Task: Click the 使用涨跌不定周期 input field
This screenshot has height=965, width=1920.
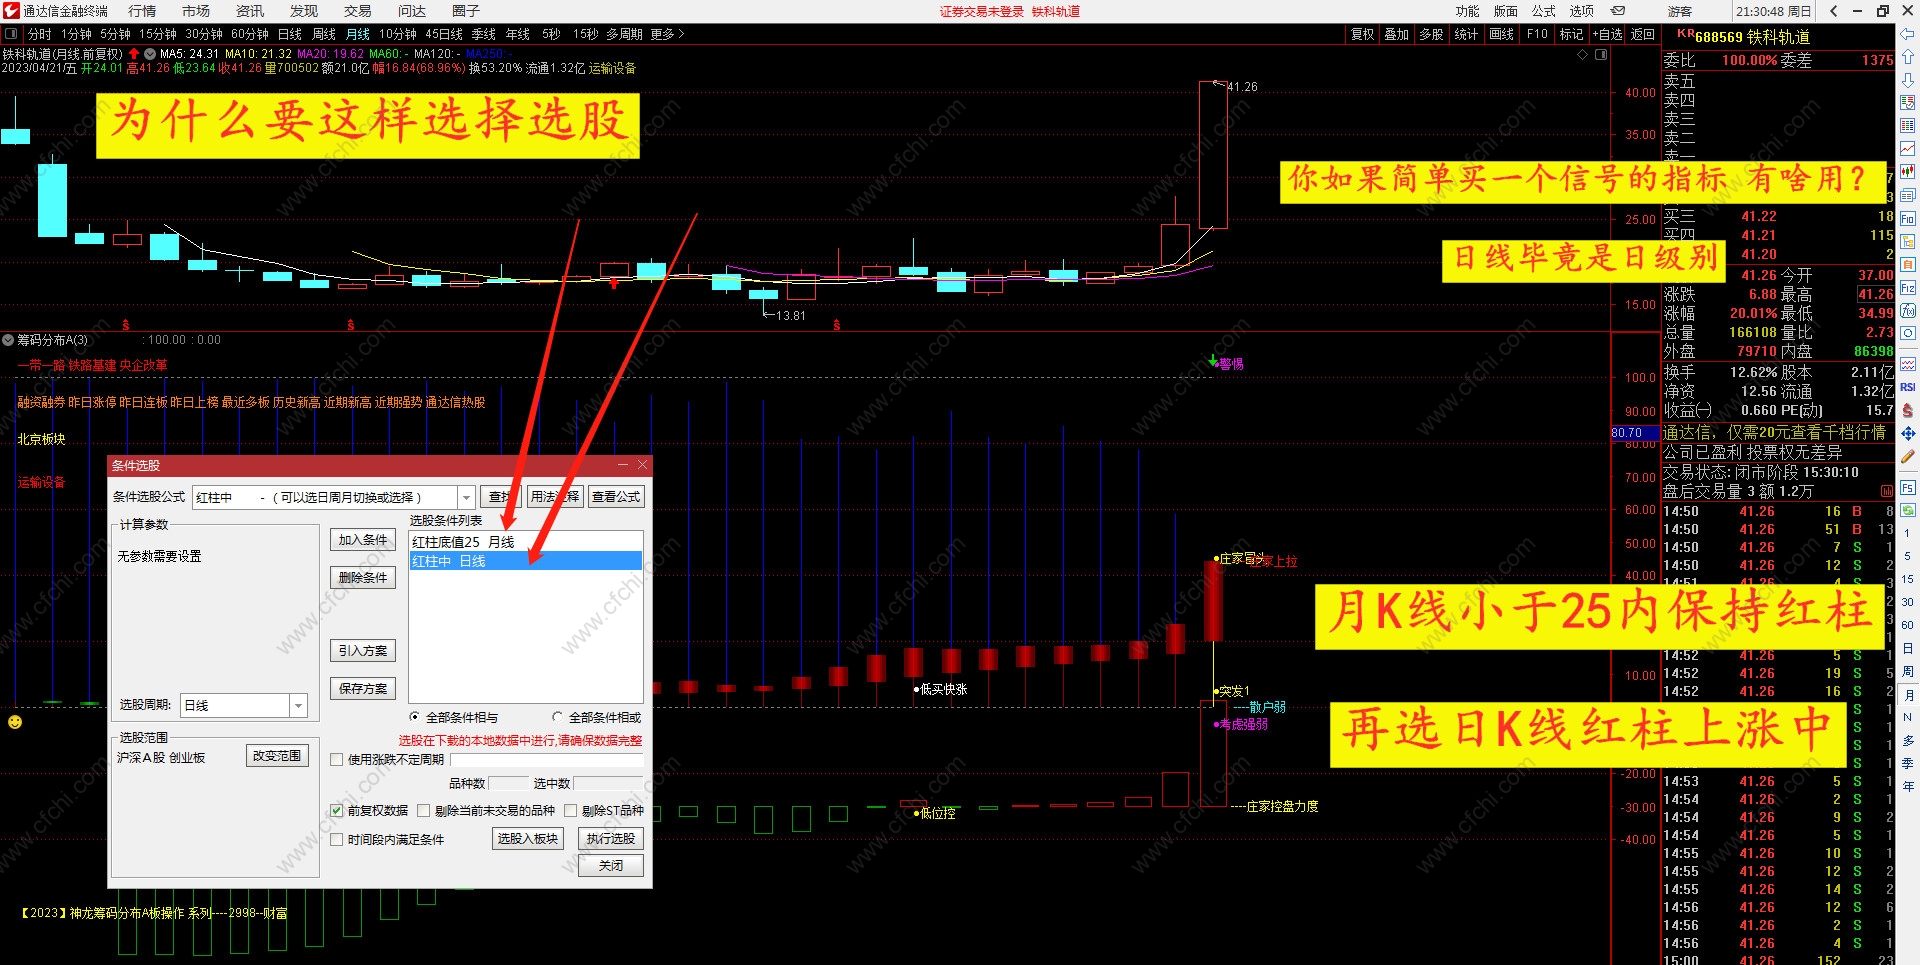Action: (x=546, y=760)
